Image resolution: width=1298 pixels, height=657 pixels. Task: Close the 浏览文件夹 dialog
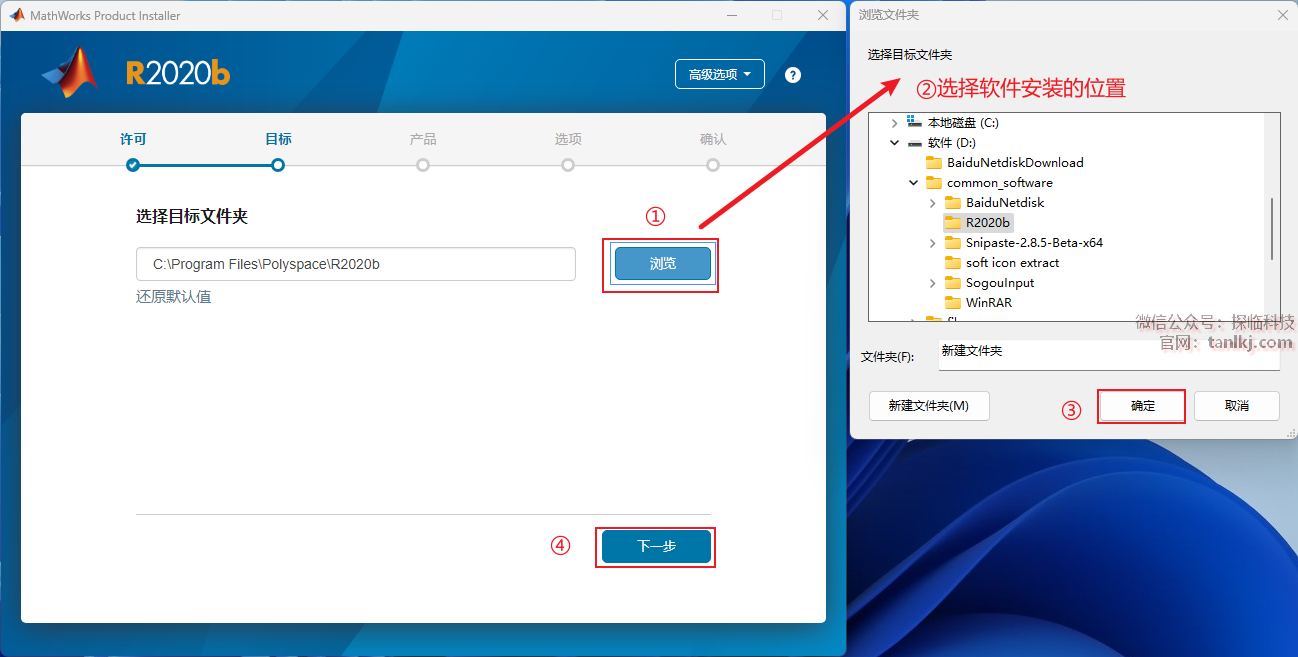click(x=1282, y=15)
